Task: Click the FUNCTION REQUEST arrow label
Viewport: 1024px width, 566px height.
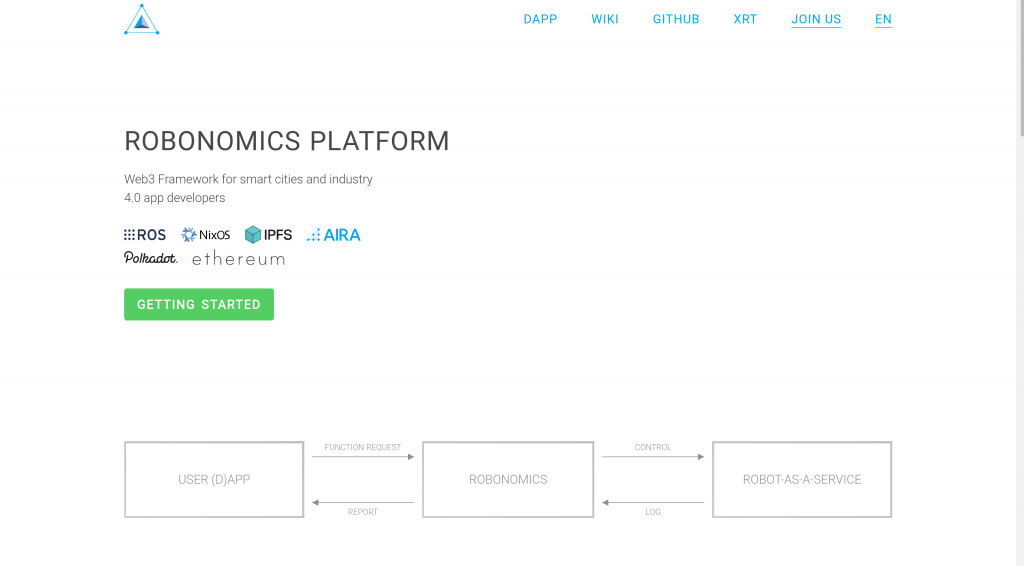Action: coord(362,447)
